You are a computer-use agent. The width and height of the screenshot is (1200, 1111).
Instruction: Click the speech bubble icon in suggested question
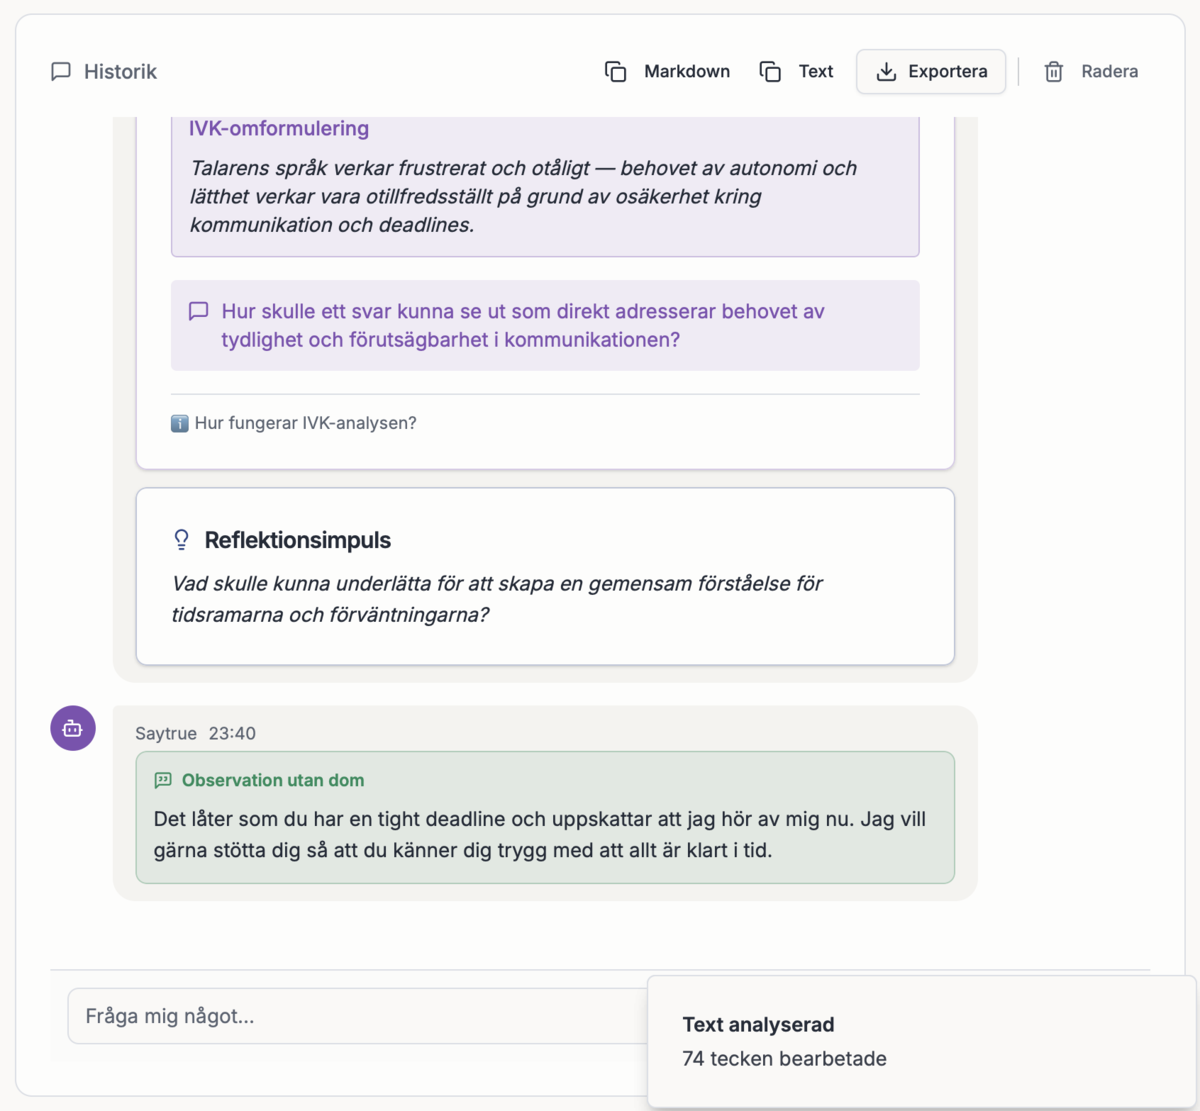(x=199, y=311)
